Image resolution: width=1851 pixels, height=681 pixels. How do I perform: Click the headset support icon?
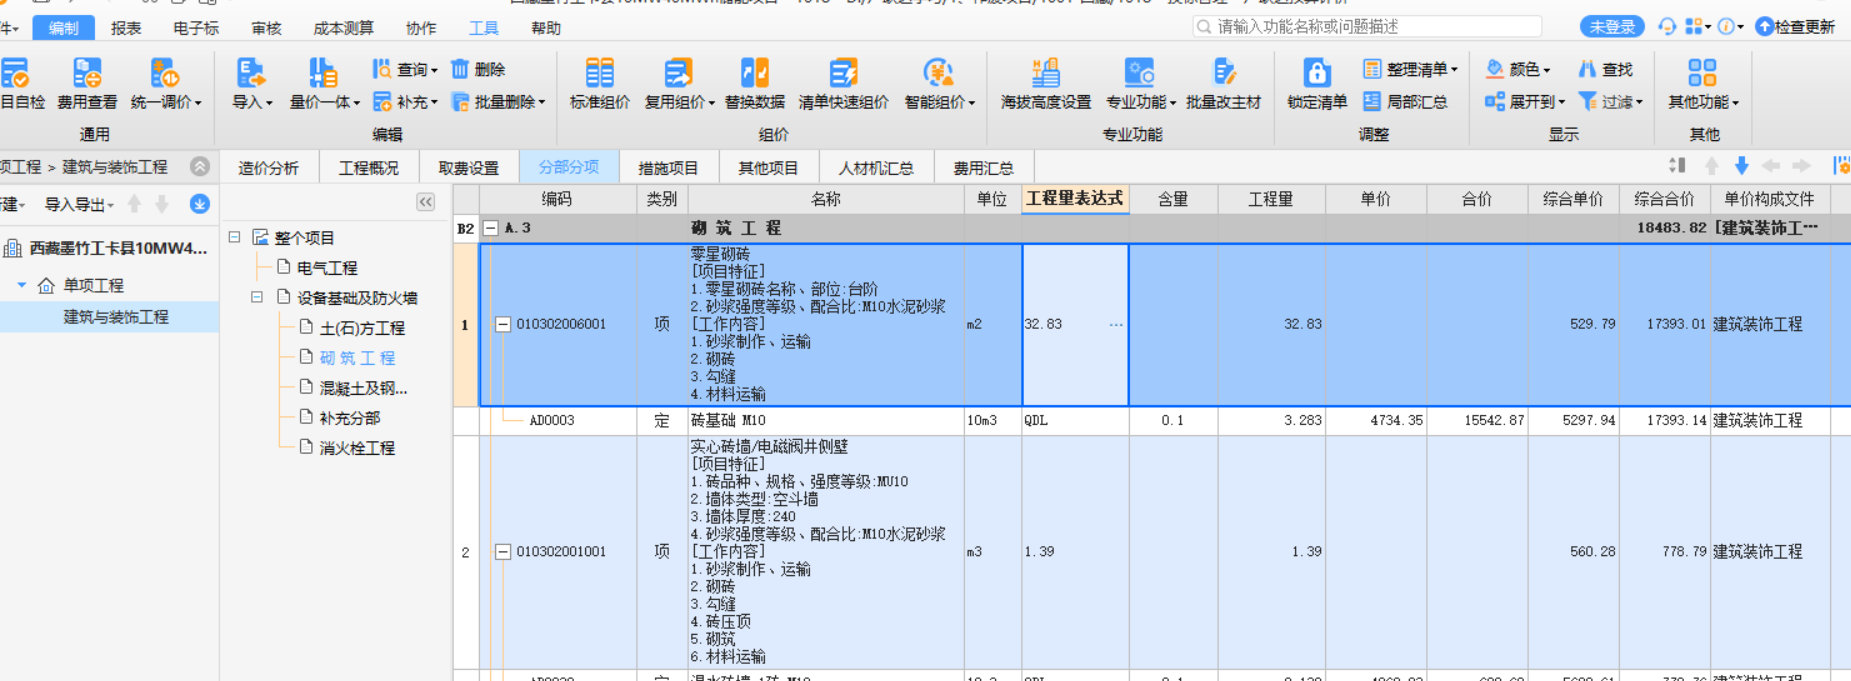click(x=1666, y=27)
